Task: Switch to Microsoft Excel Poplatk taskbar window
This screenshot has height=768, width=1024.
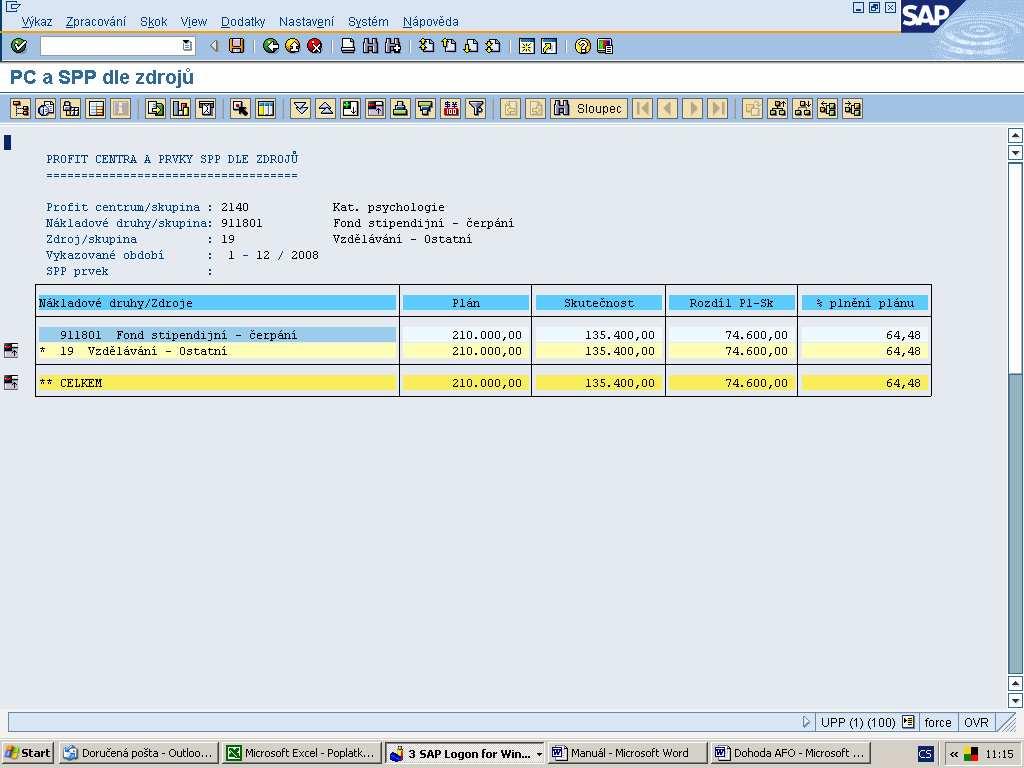Action: (301, 753)
